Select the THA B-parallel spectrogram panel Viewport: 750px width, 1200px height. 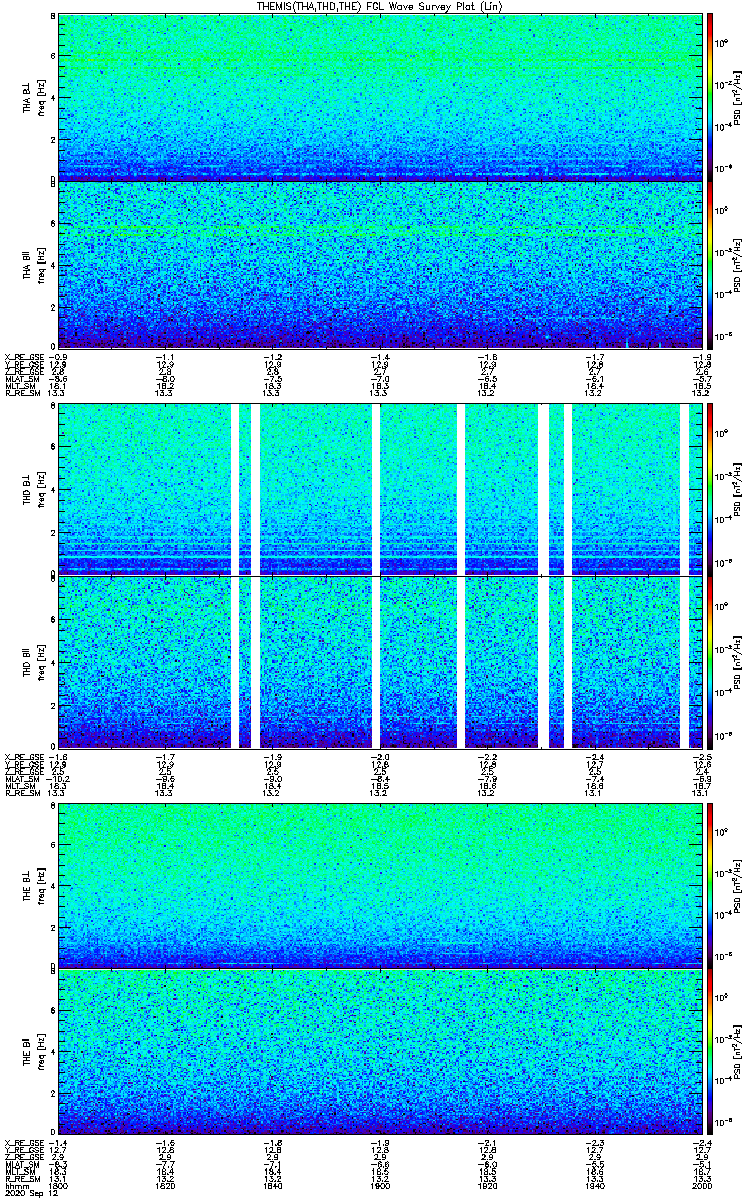click(380, 265)
